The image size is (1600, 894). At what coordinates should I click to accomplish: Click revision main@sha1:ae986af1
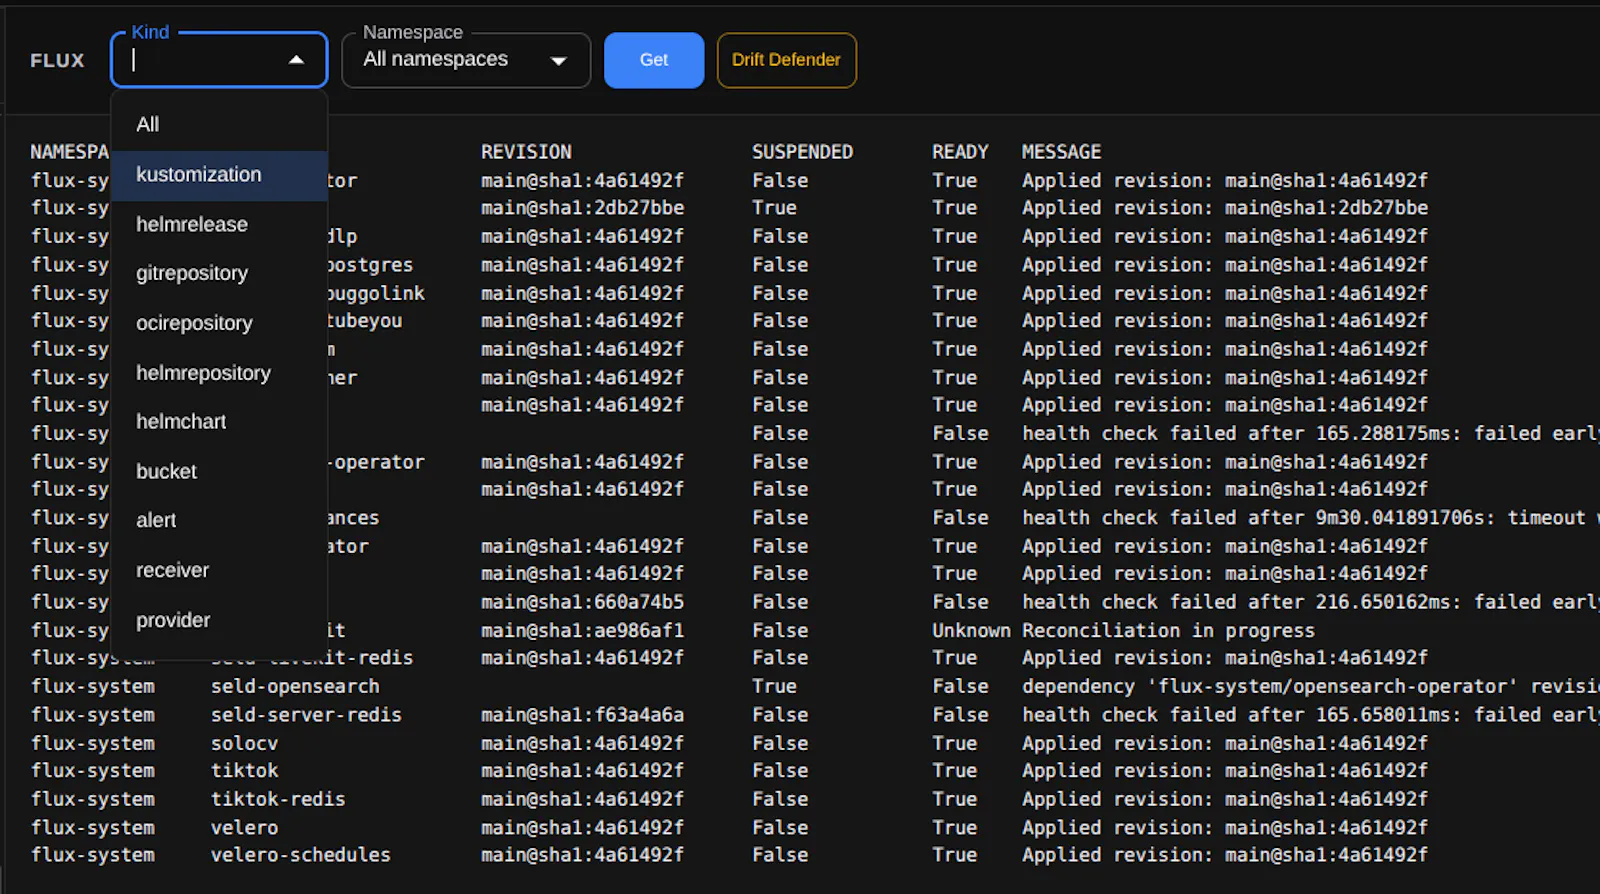tap(582, 631)
